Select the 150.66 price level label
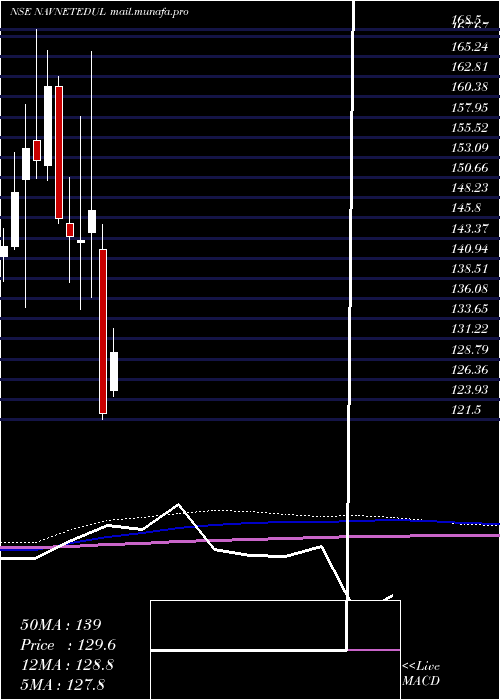The image size is (500, 700). 469,168
